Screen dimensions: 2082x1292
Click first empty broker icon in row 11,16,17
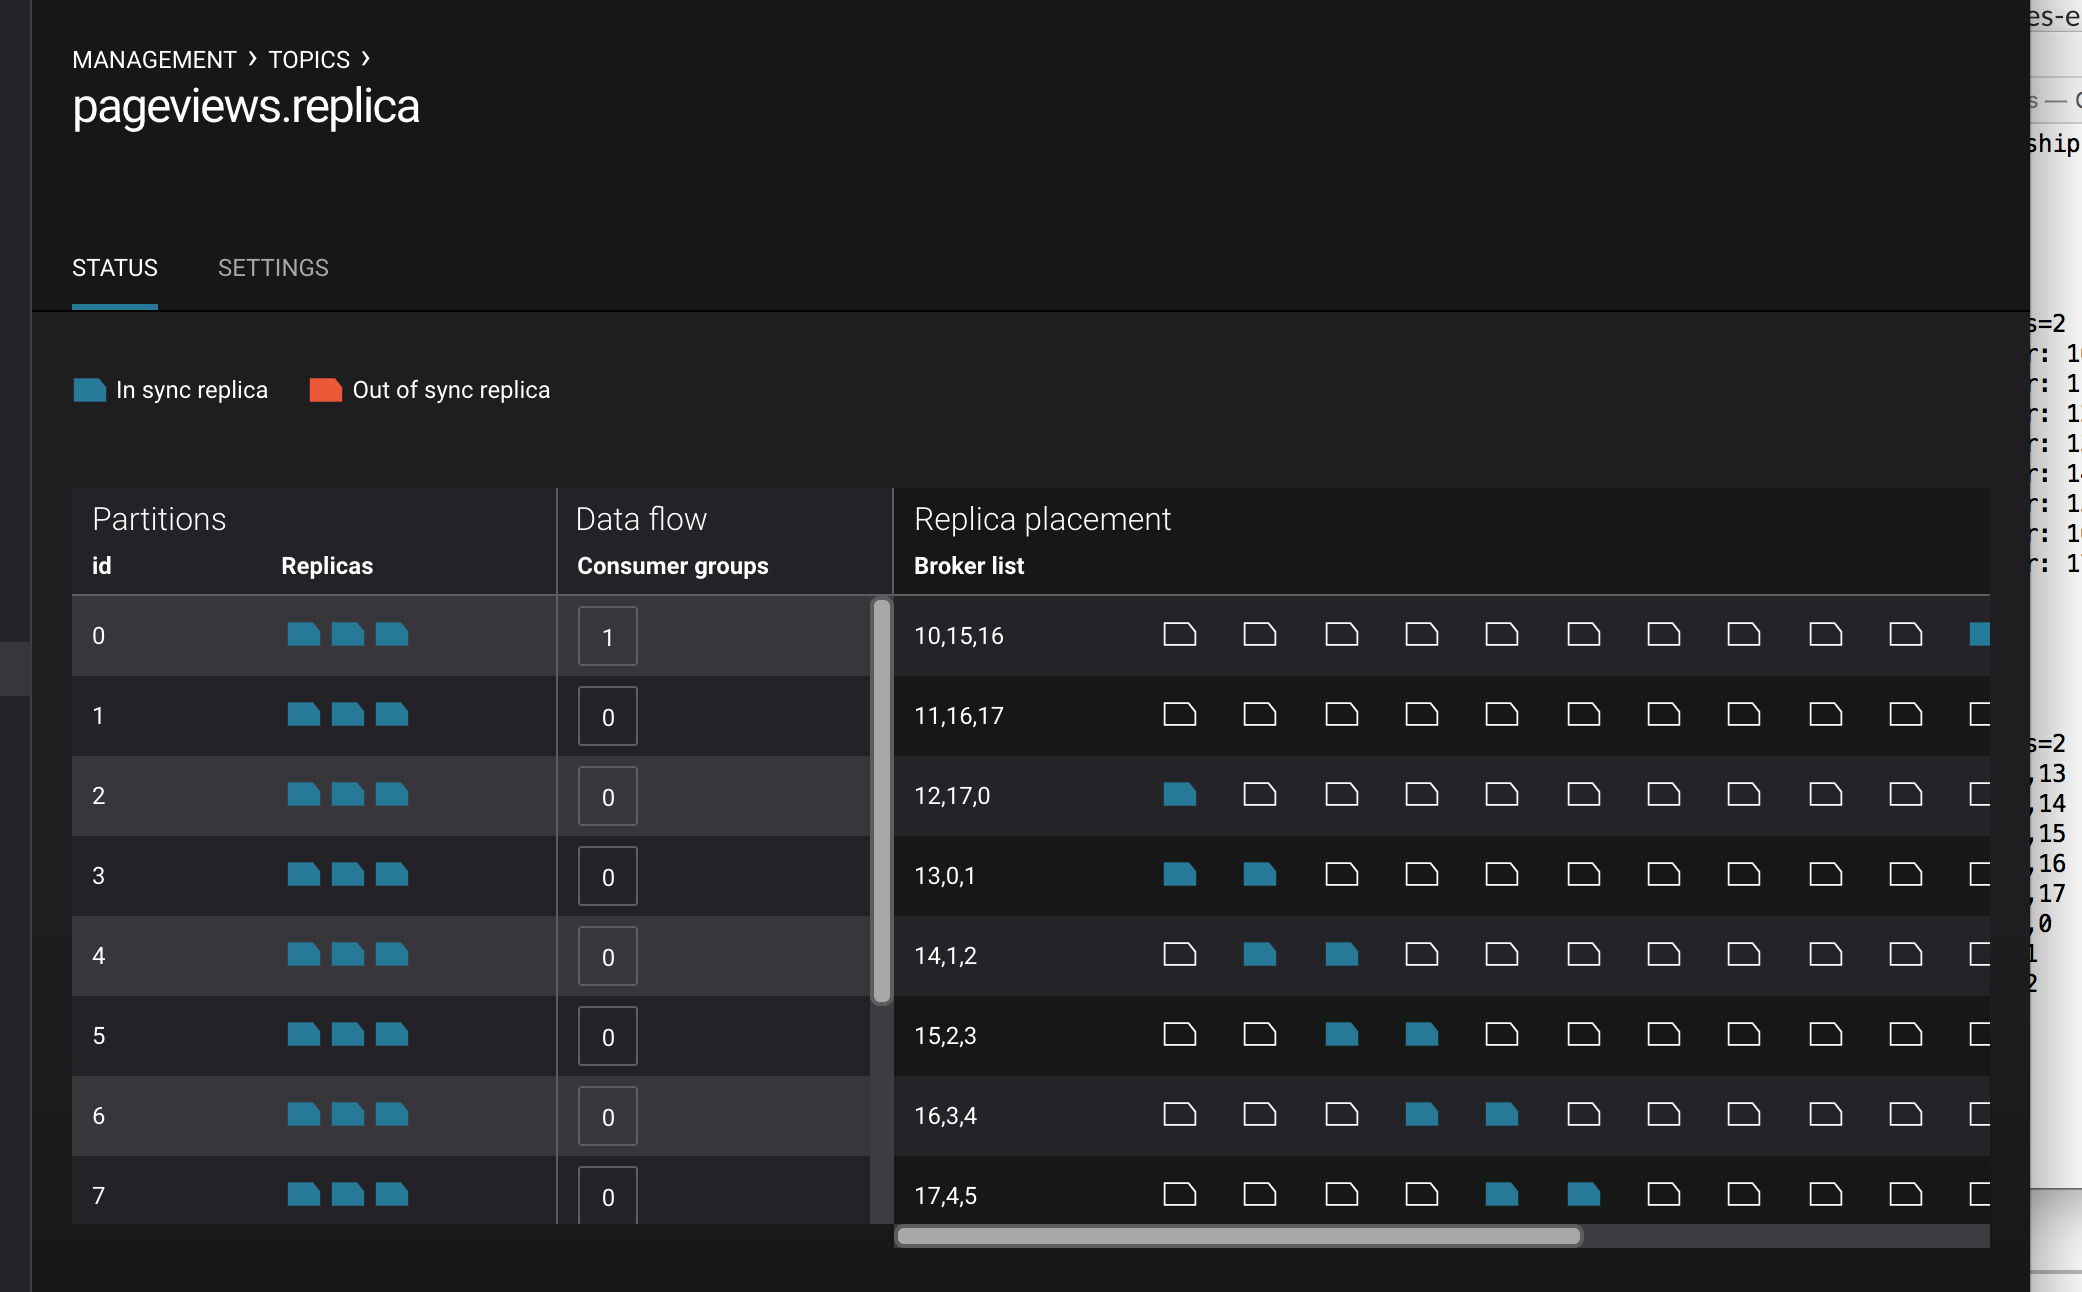[1180, 714]
